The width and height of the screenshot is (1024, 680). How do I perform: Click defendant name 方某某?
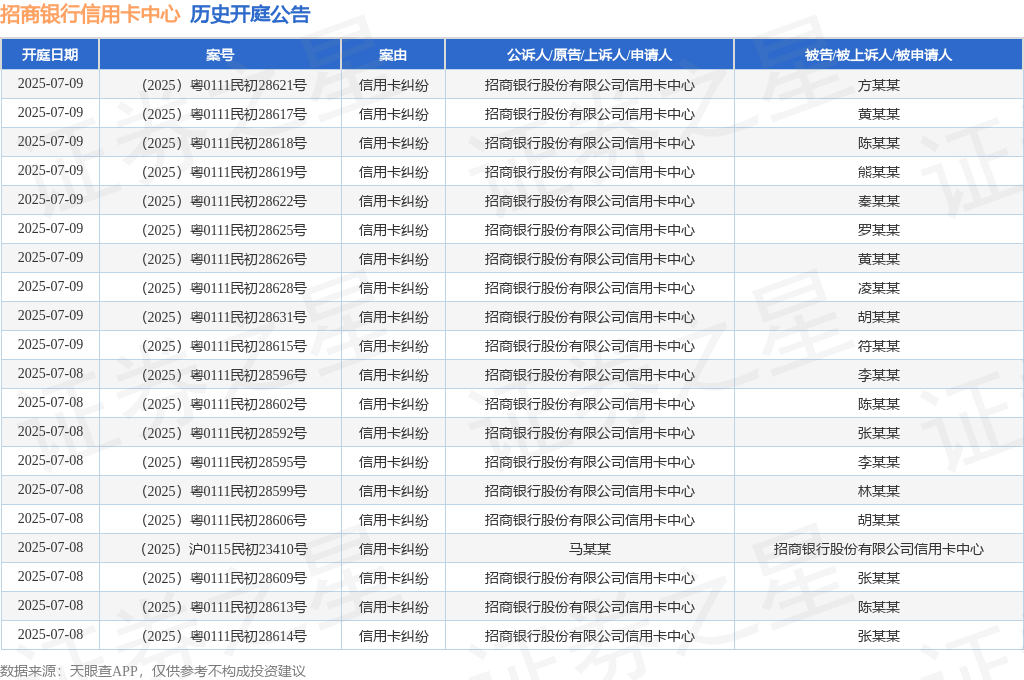878,85
